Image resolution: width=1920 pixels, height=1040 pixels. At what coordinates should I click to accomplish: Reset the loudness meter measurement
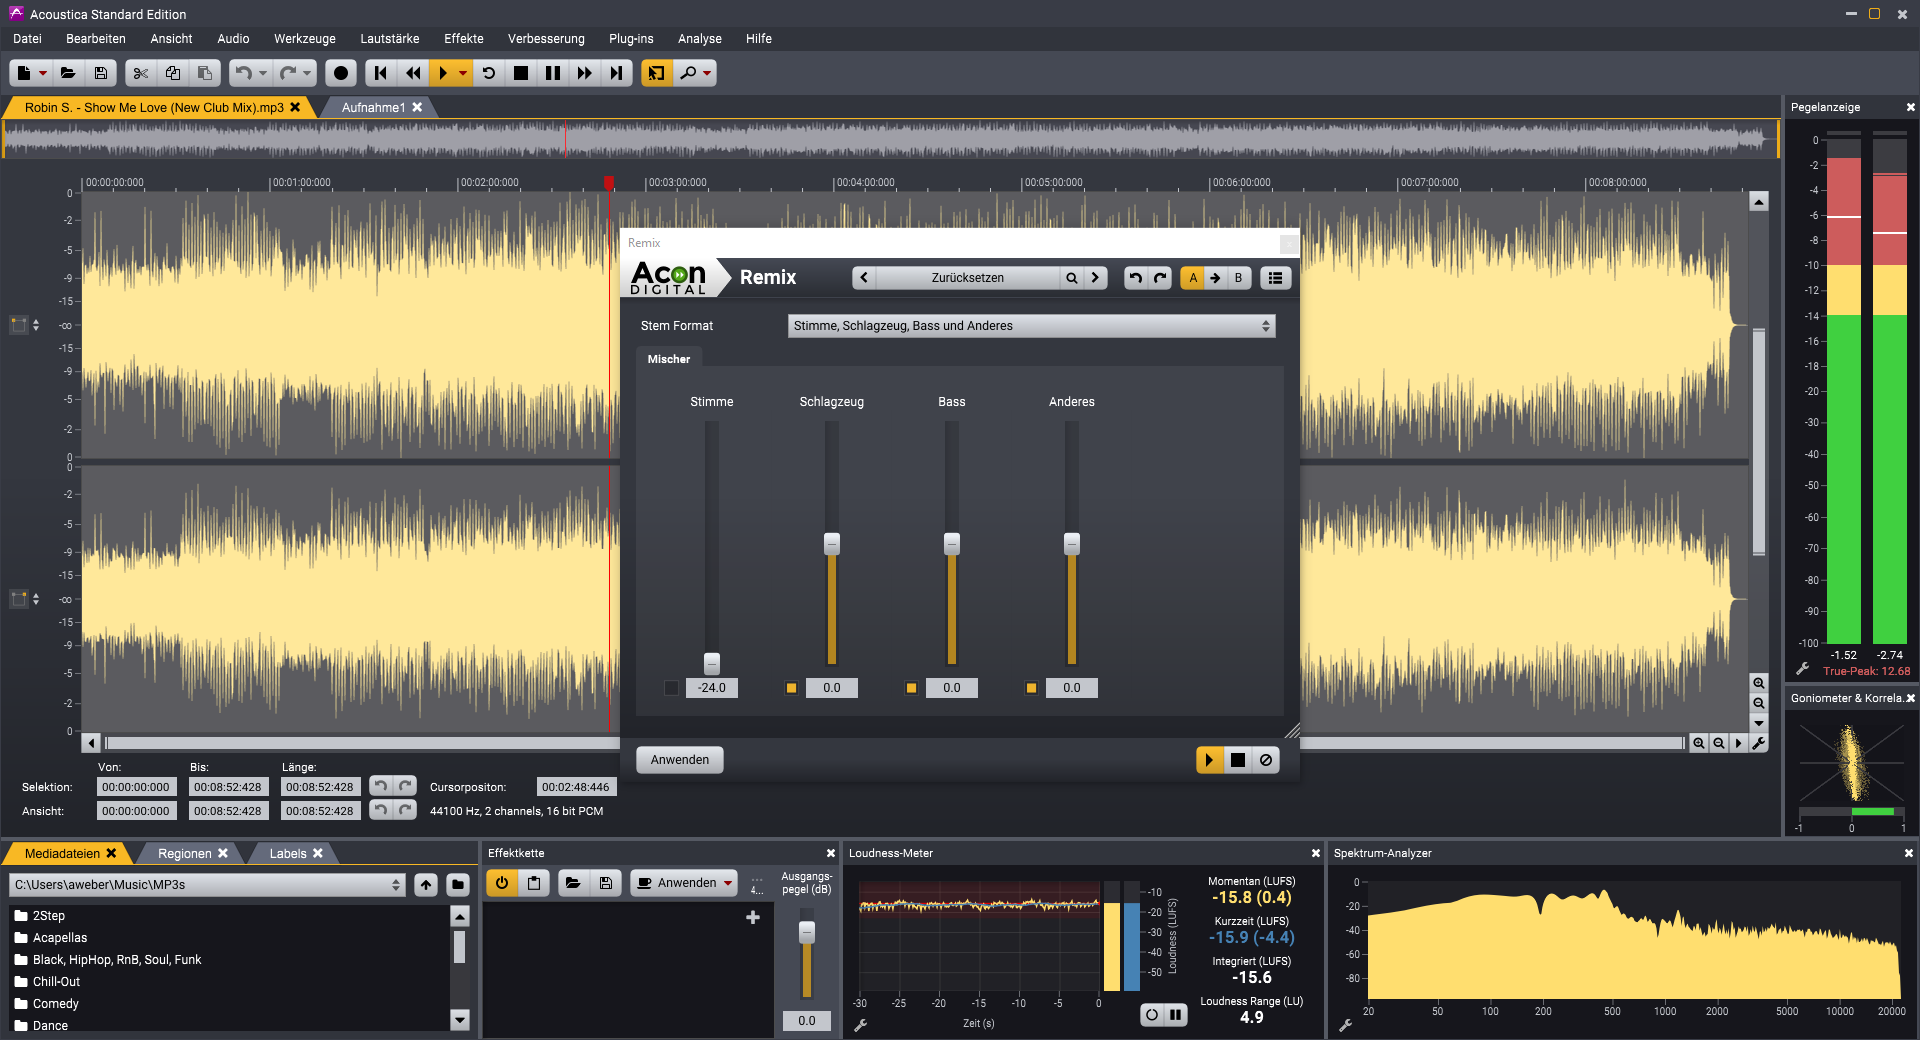coord(1152,1015)
